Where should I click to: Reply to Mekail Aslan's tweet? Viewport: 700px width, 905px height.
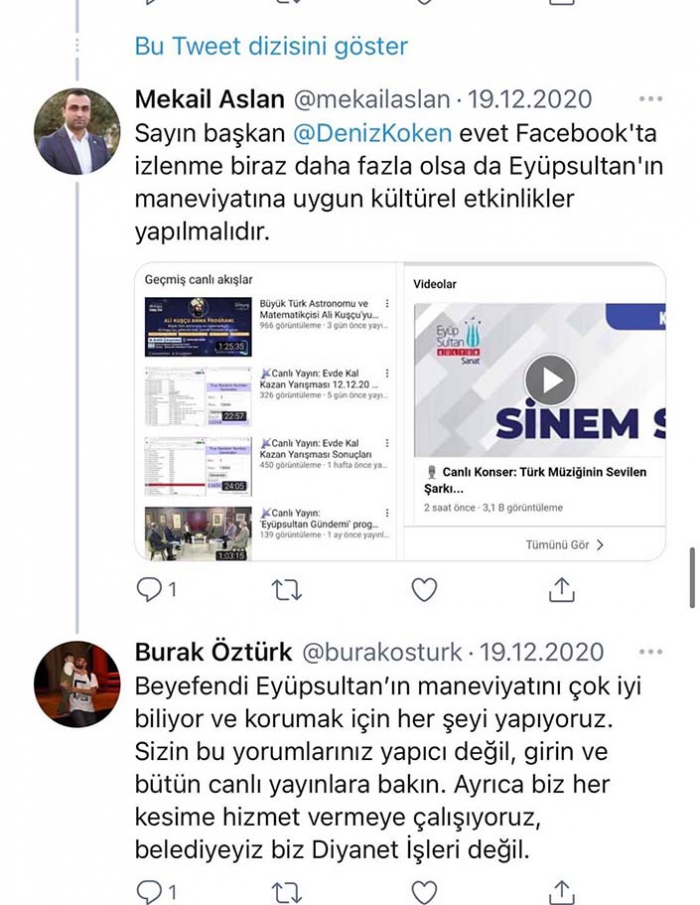tap(150, 589)
